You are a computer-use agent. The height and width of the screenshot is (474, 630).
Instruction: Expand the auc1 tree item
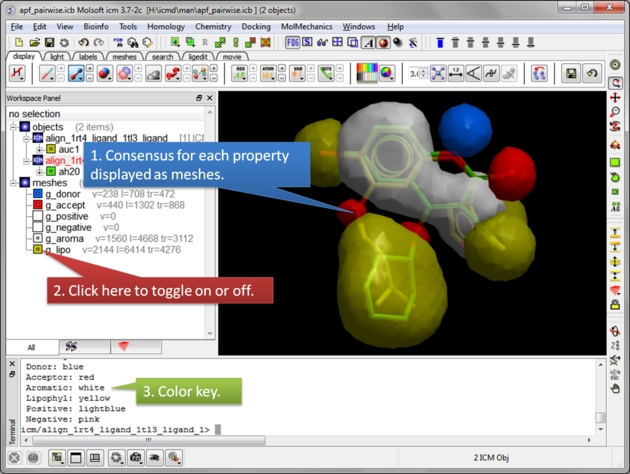[39, 149]
